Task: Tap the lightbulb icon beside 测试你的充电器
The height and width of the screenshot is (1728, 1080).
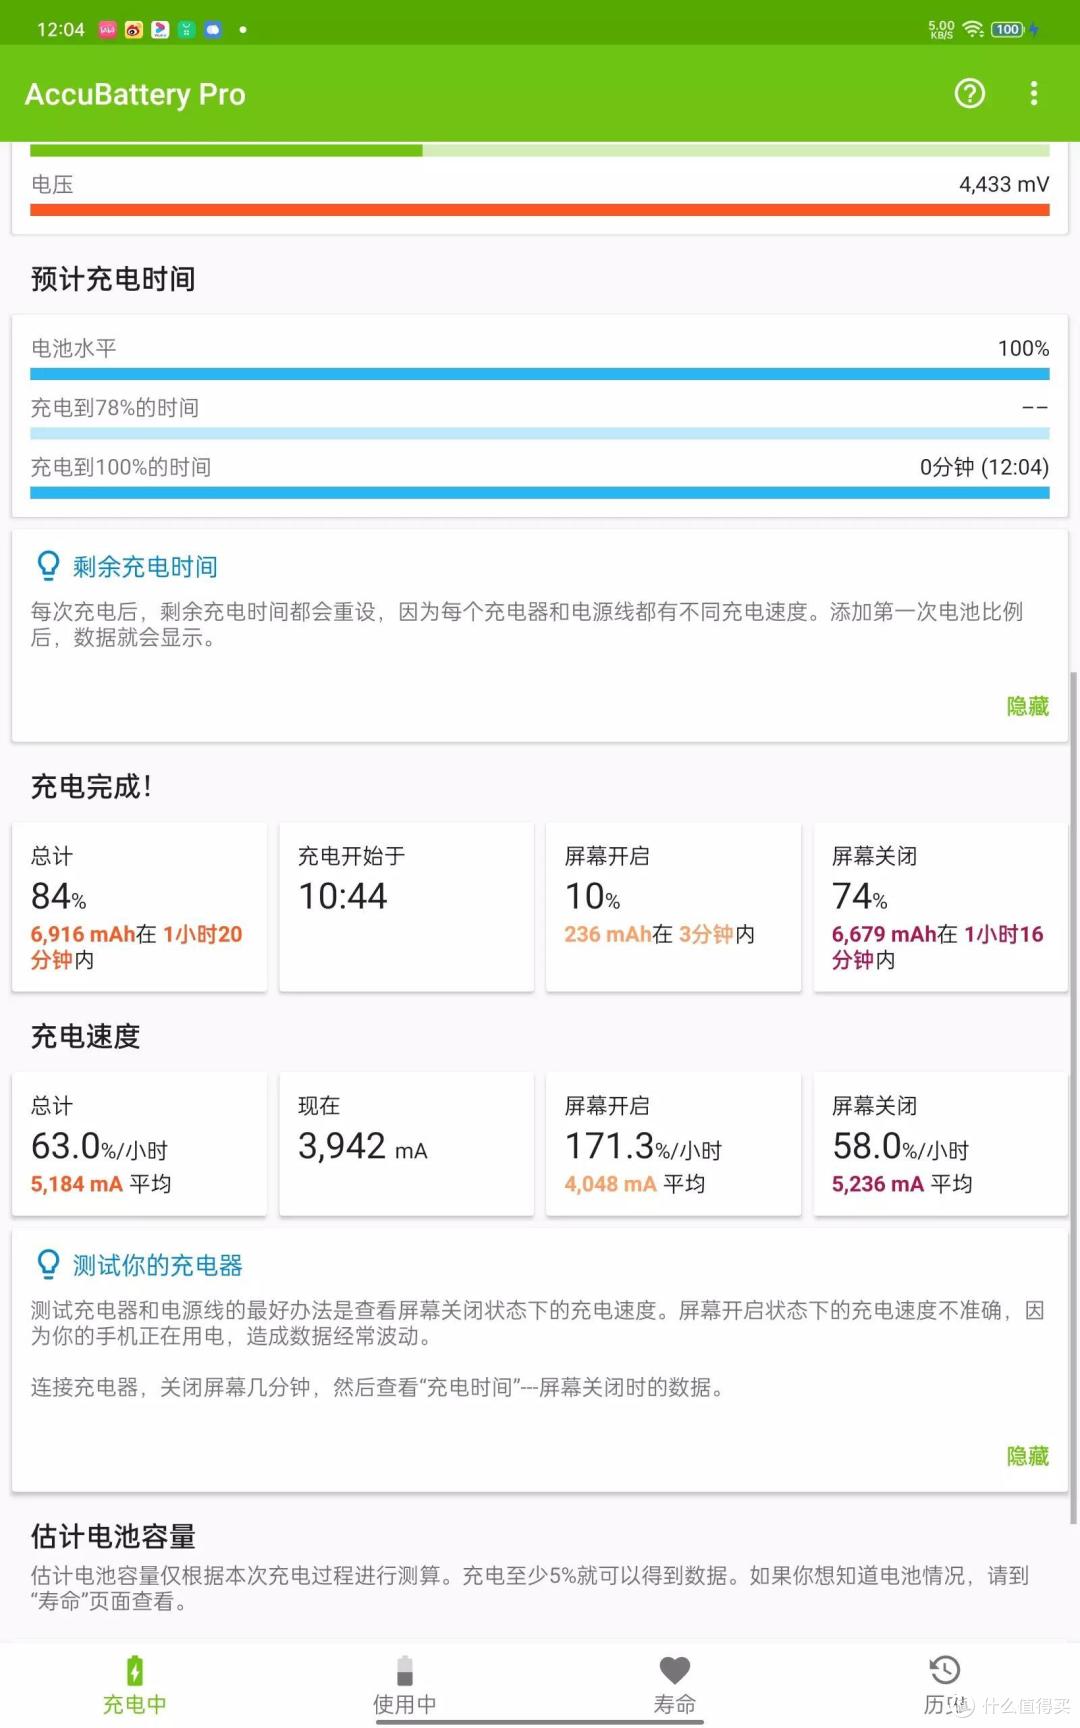Action: click(x=47, y=1264)
